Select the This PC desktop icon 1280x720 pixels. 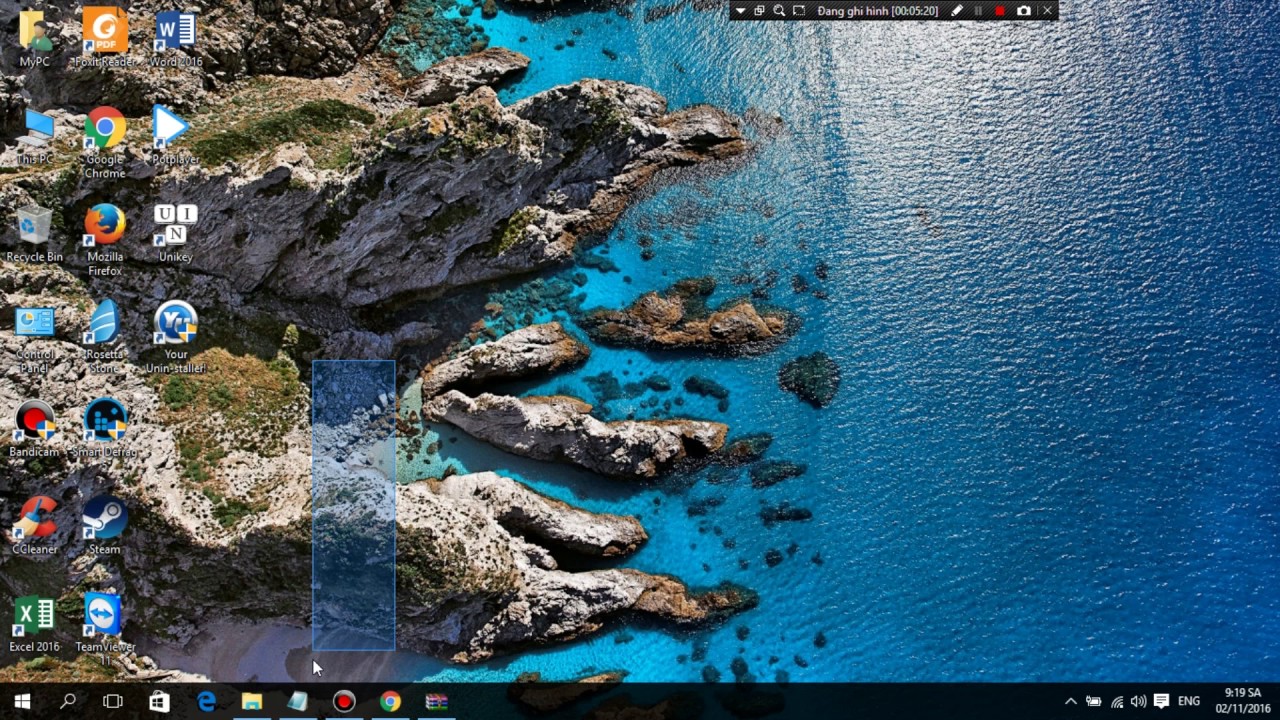pyautogui.click(x=35, y=136)
